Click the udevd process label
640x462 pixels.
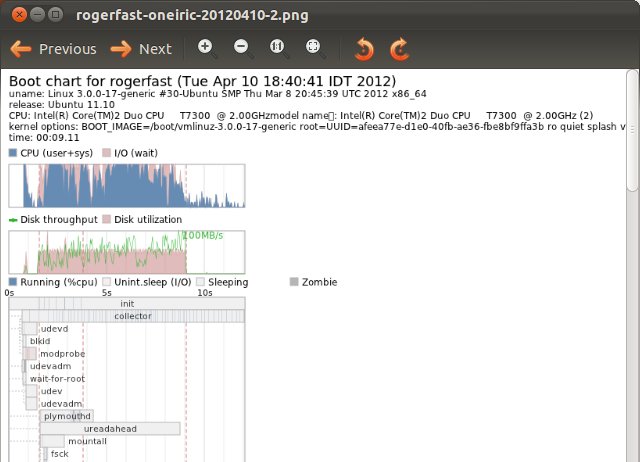[x=55, y=329]
